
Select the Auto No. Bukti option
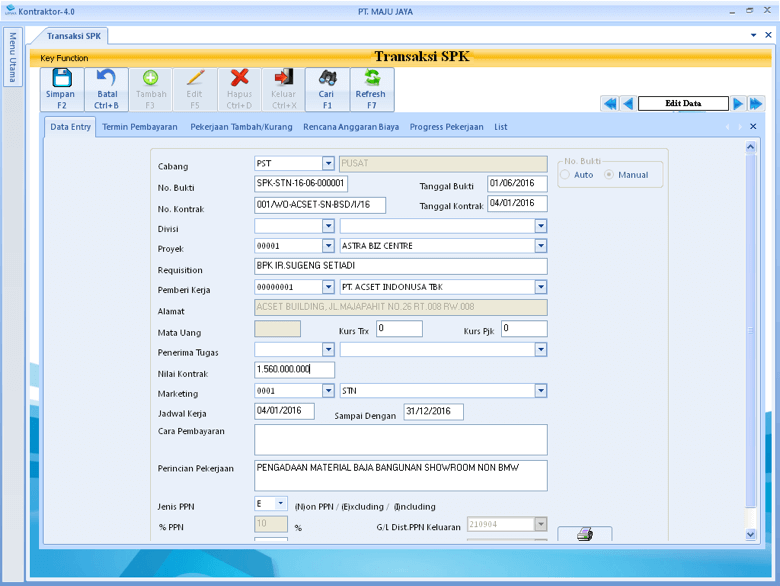[565, 175]
